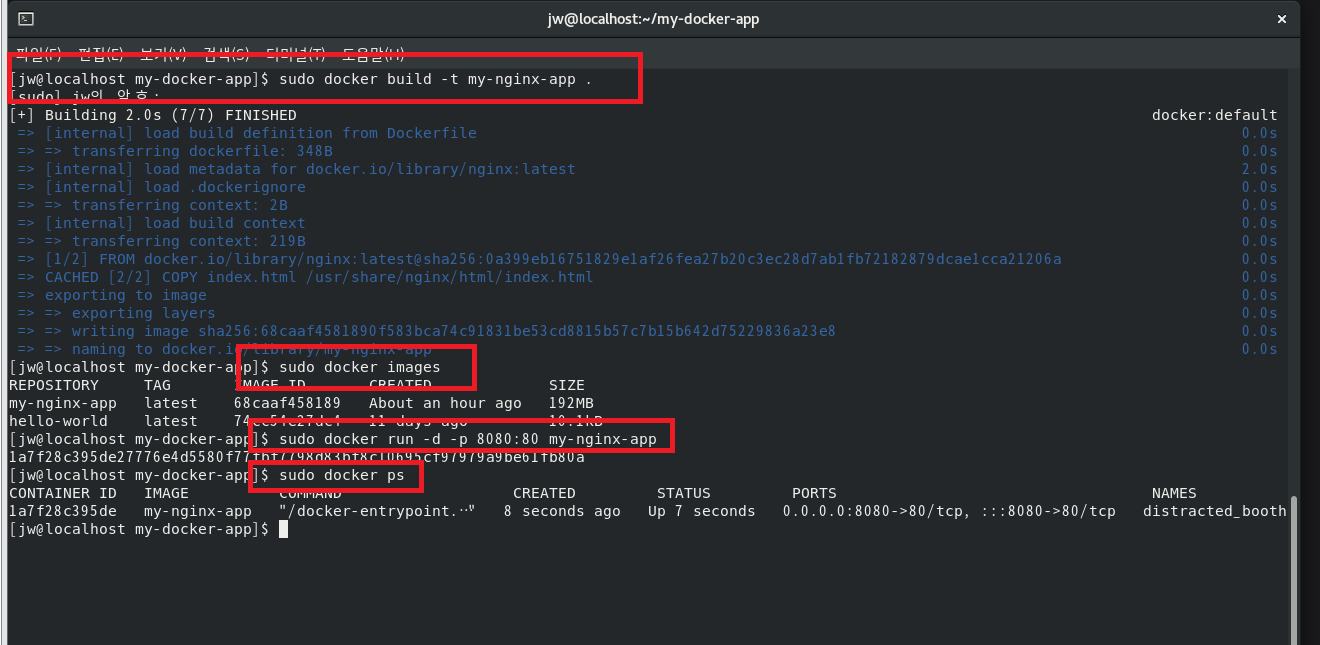The image size is (1320, 645).
Task: Click the full container hash 1a7f28c395de27776e4d...
Action: (297, 457)
